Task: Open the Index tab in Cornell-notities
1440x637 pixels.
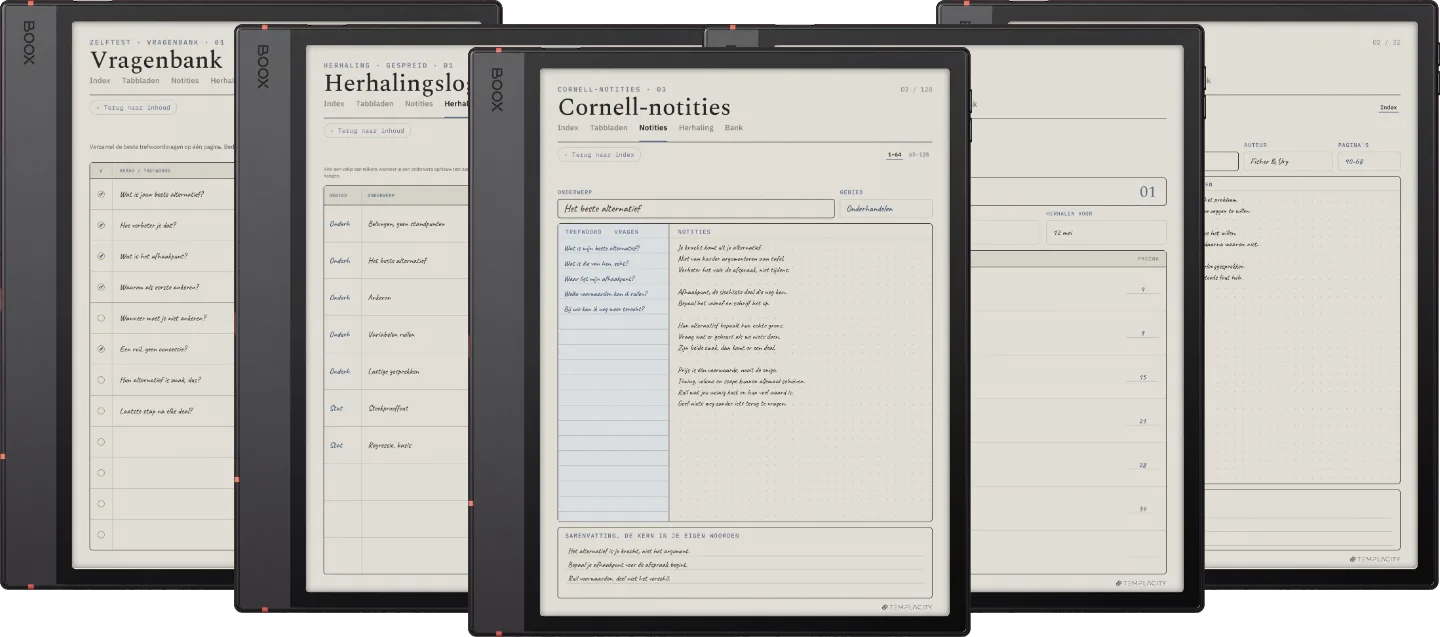Action: pos(568,128)
